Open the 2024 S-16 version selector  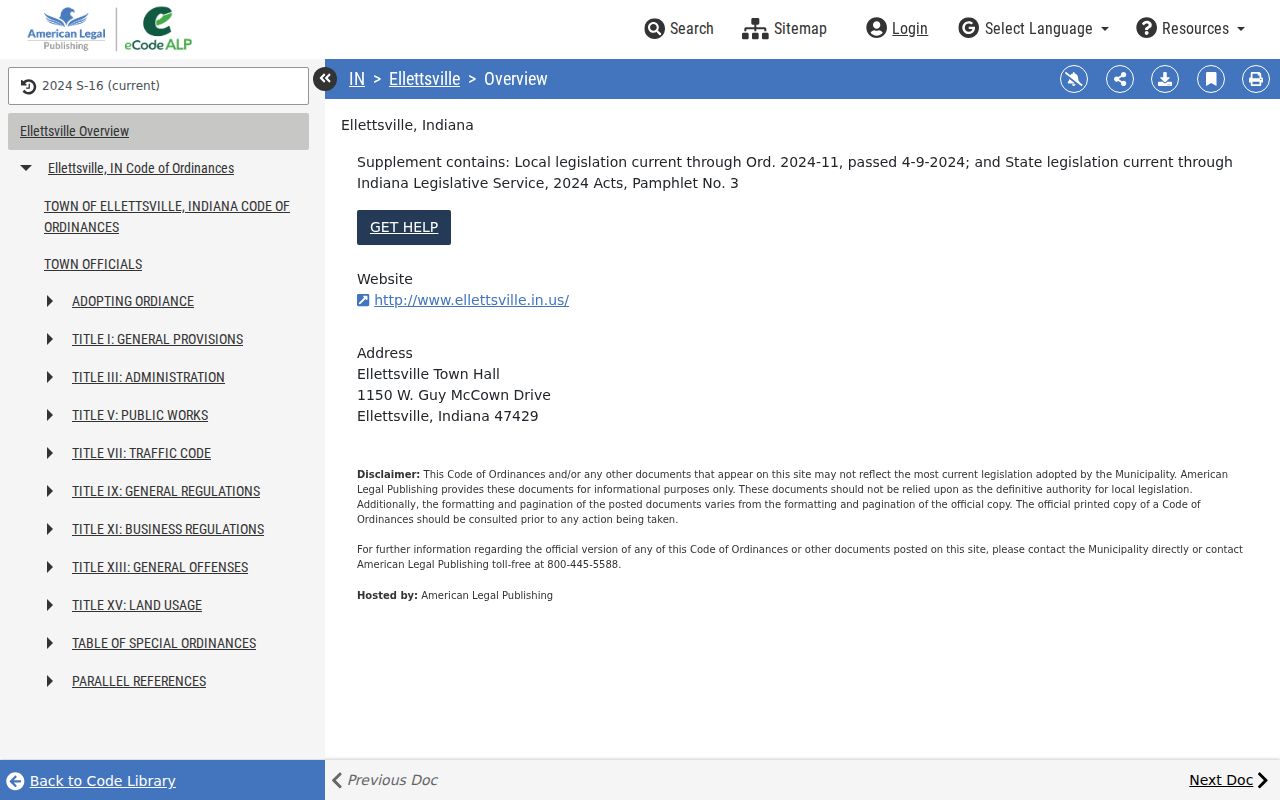point(158,86)
